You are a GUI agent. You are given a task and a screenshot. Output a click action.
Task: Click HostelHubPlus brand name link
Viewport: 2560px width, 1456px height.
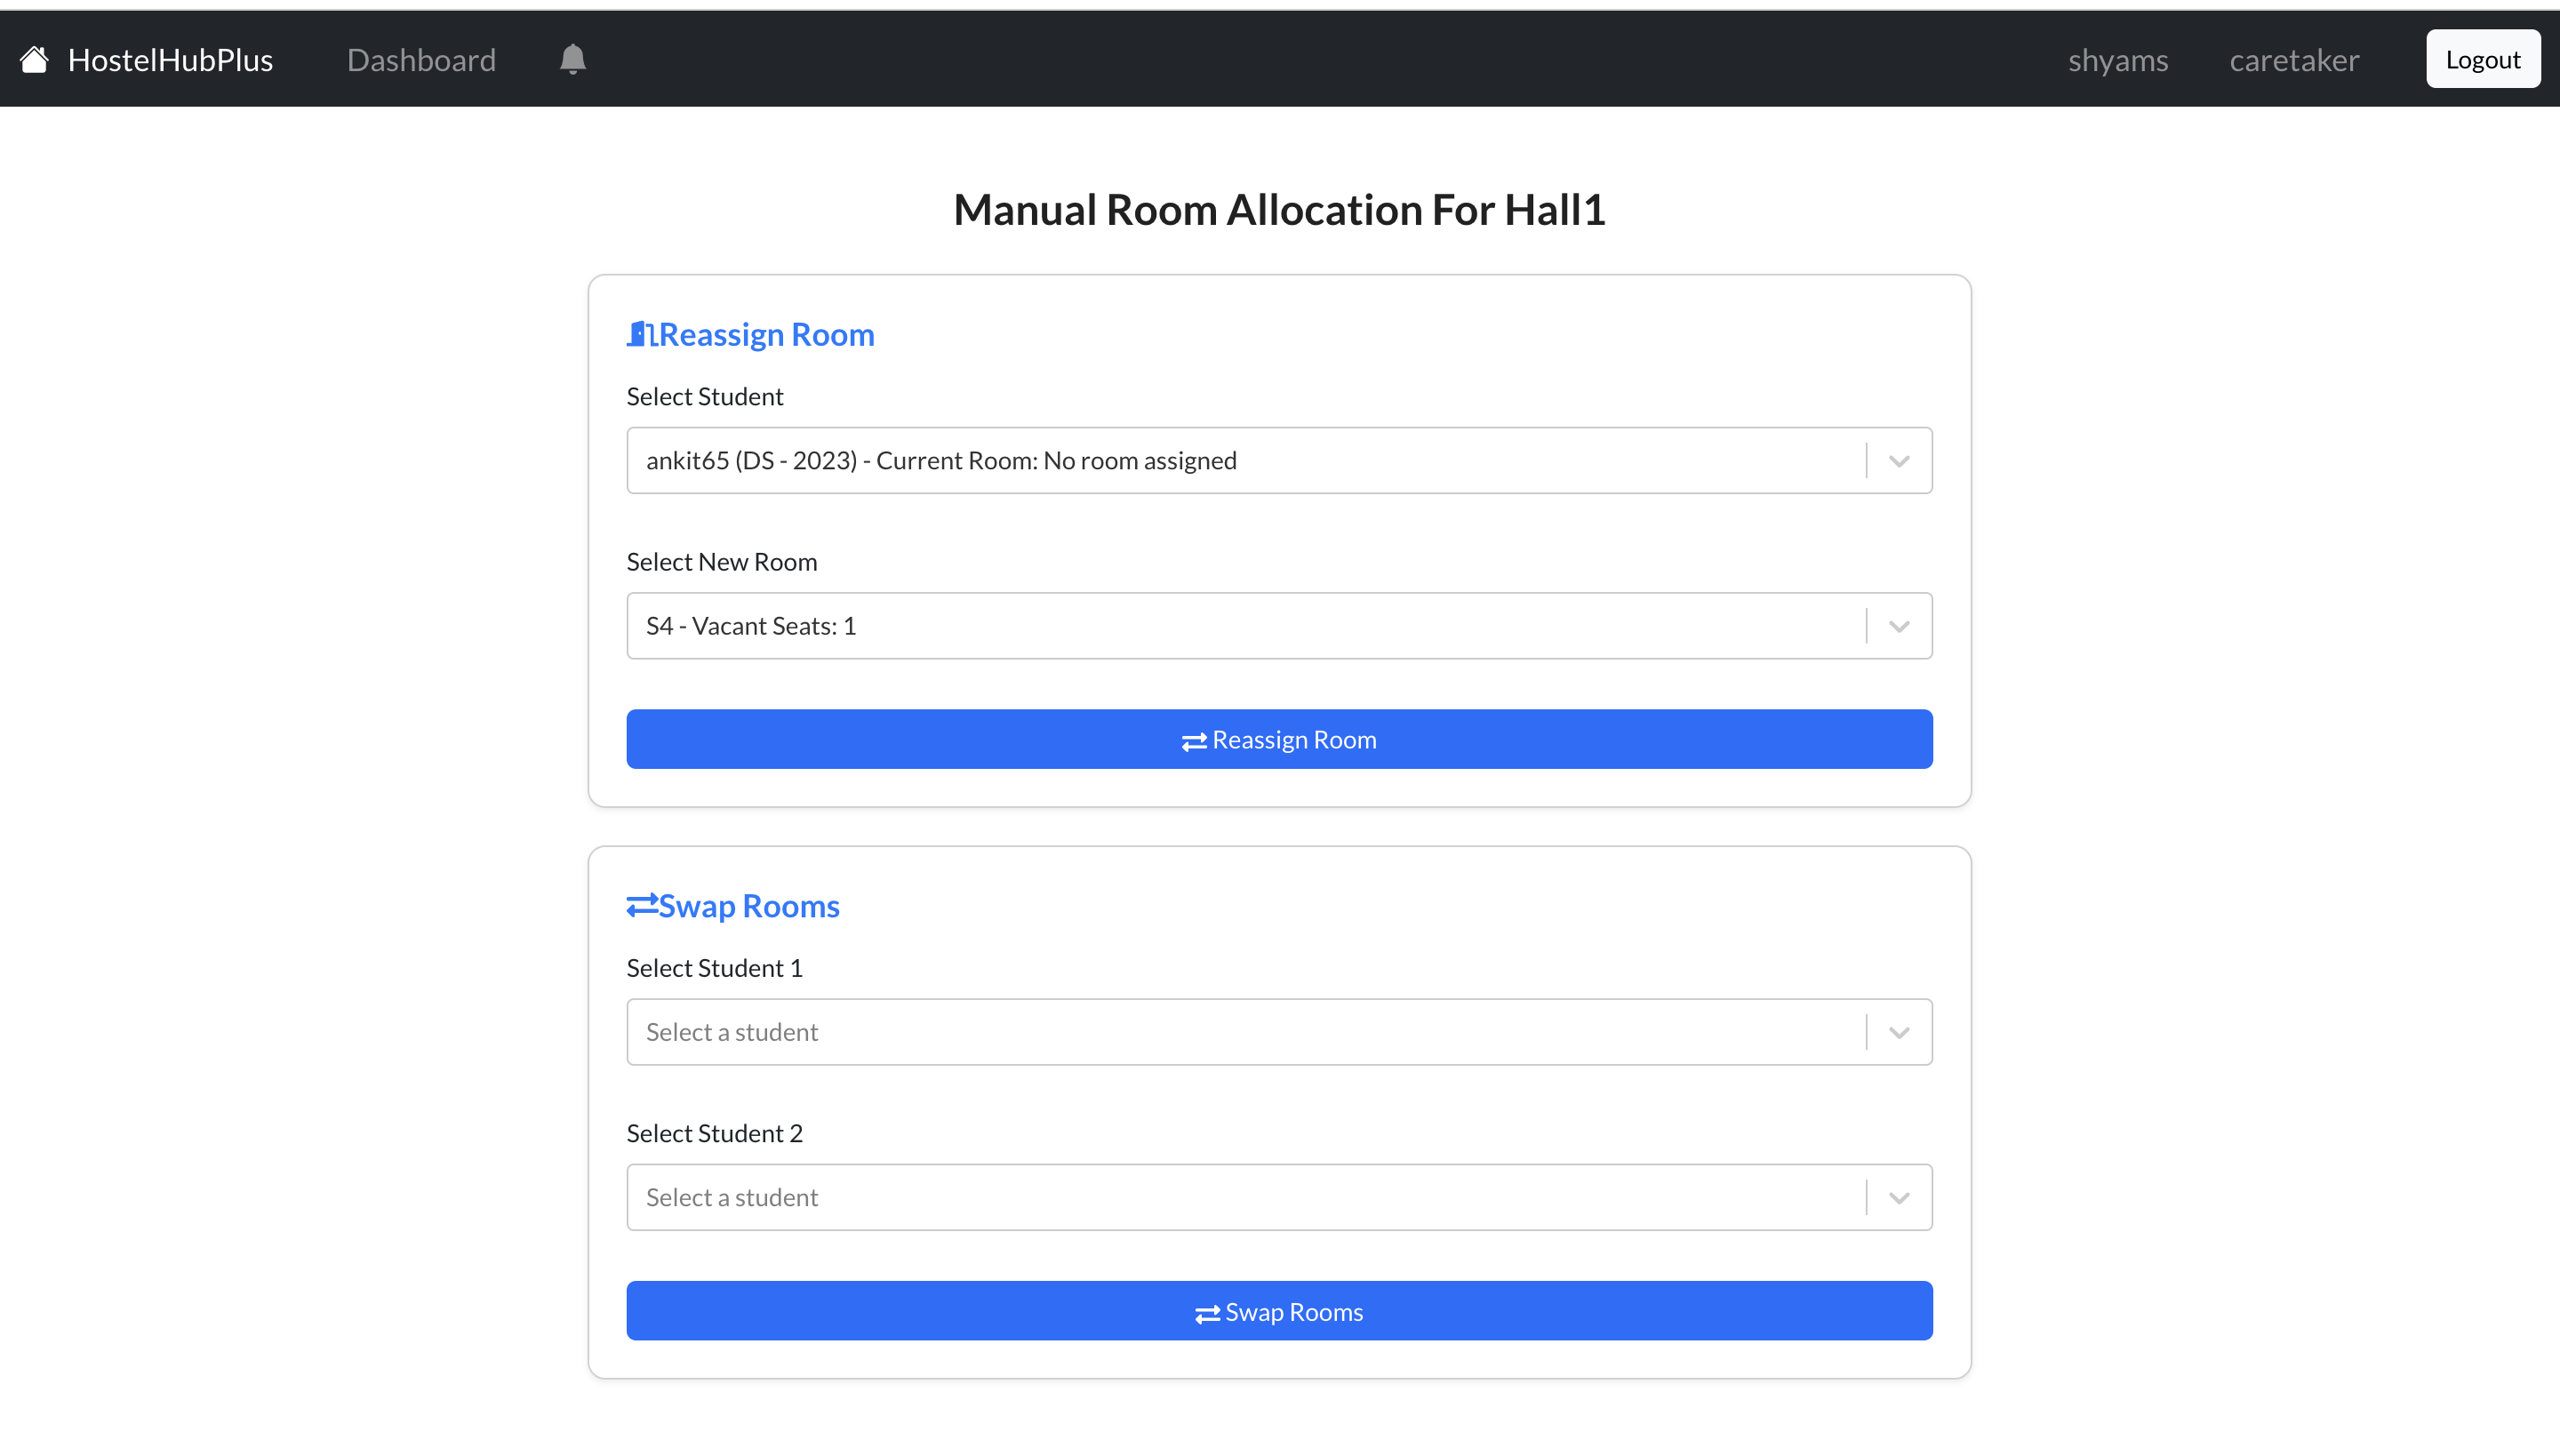tap(170, 60)
